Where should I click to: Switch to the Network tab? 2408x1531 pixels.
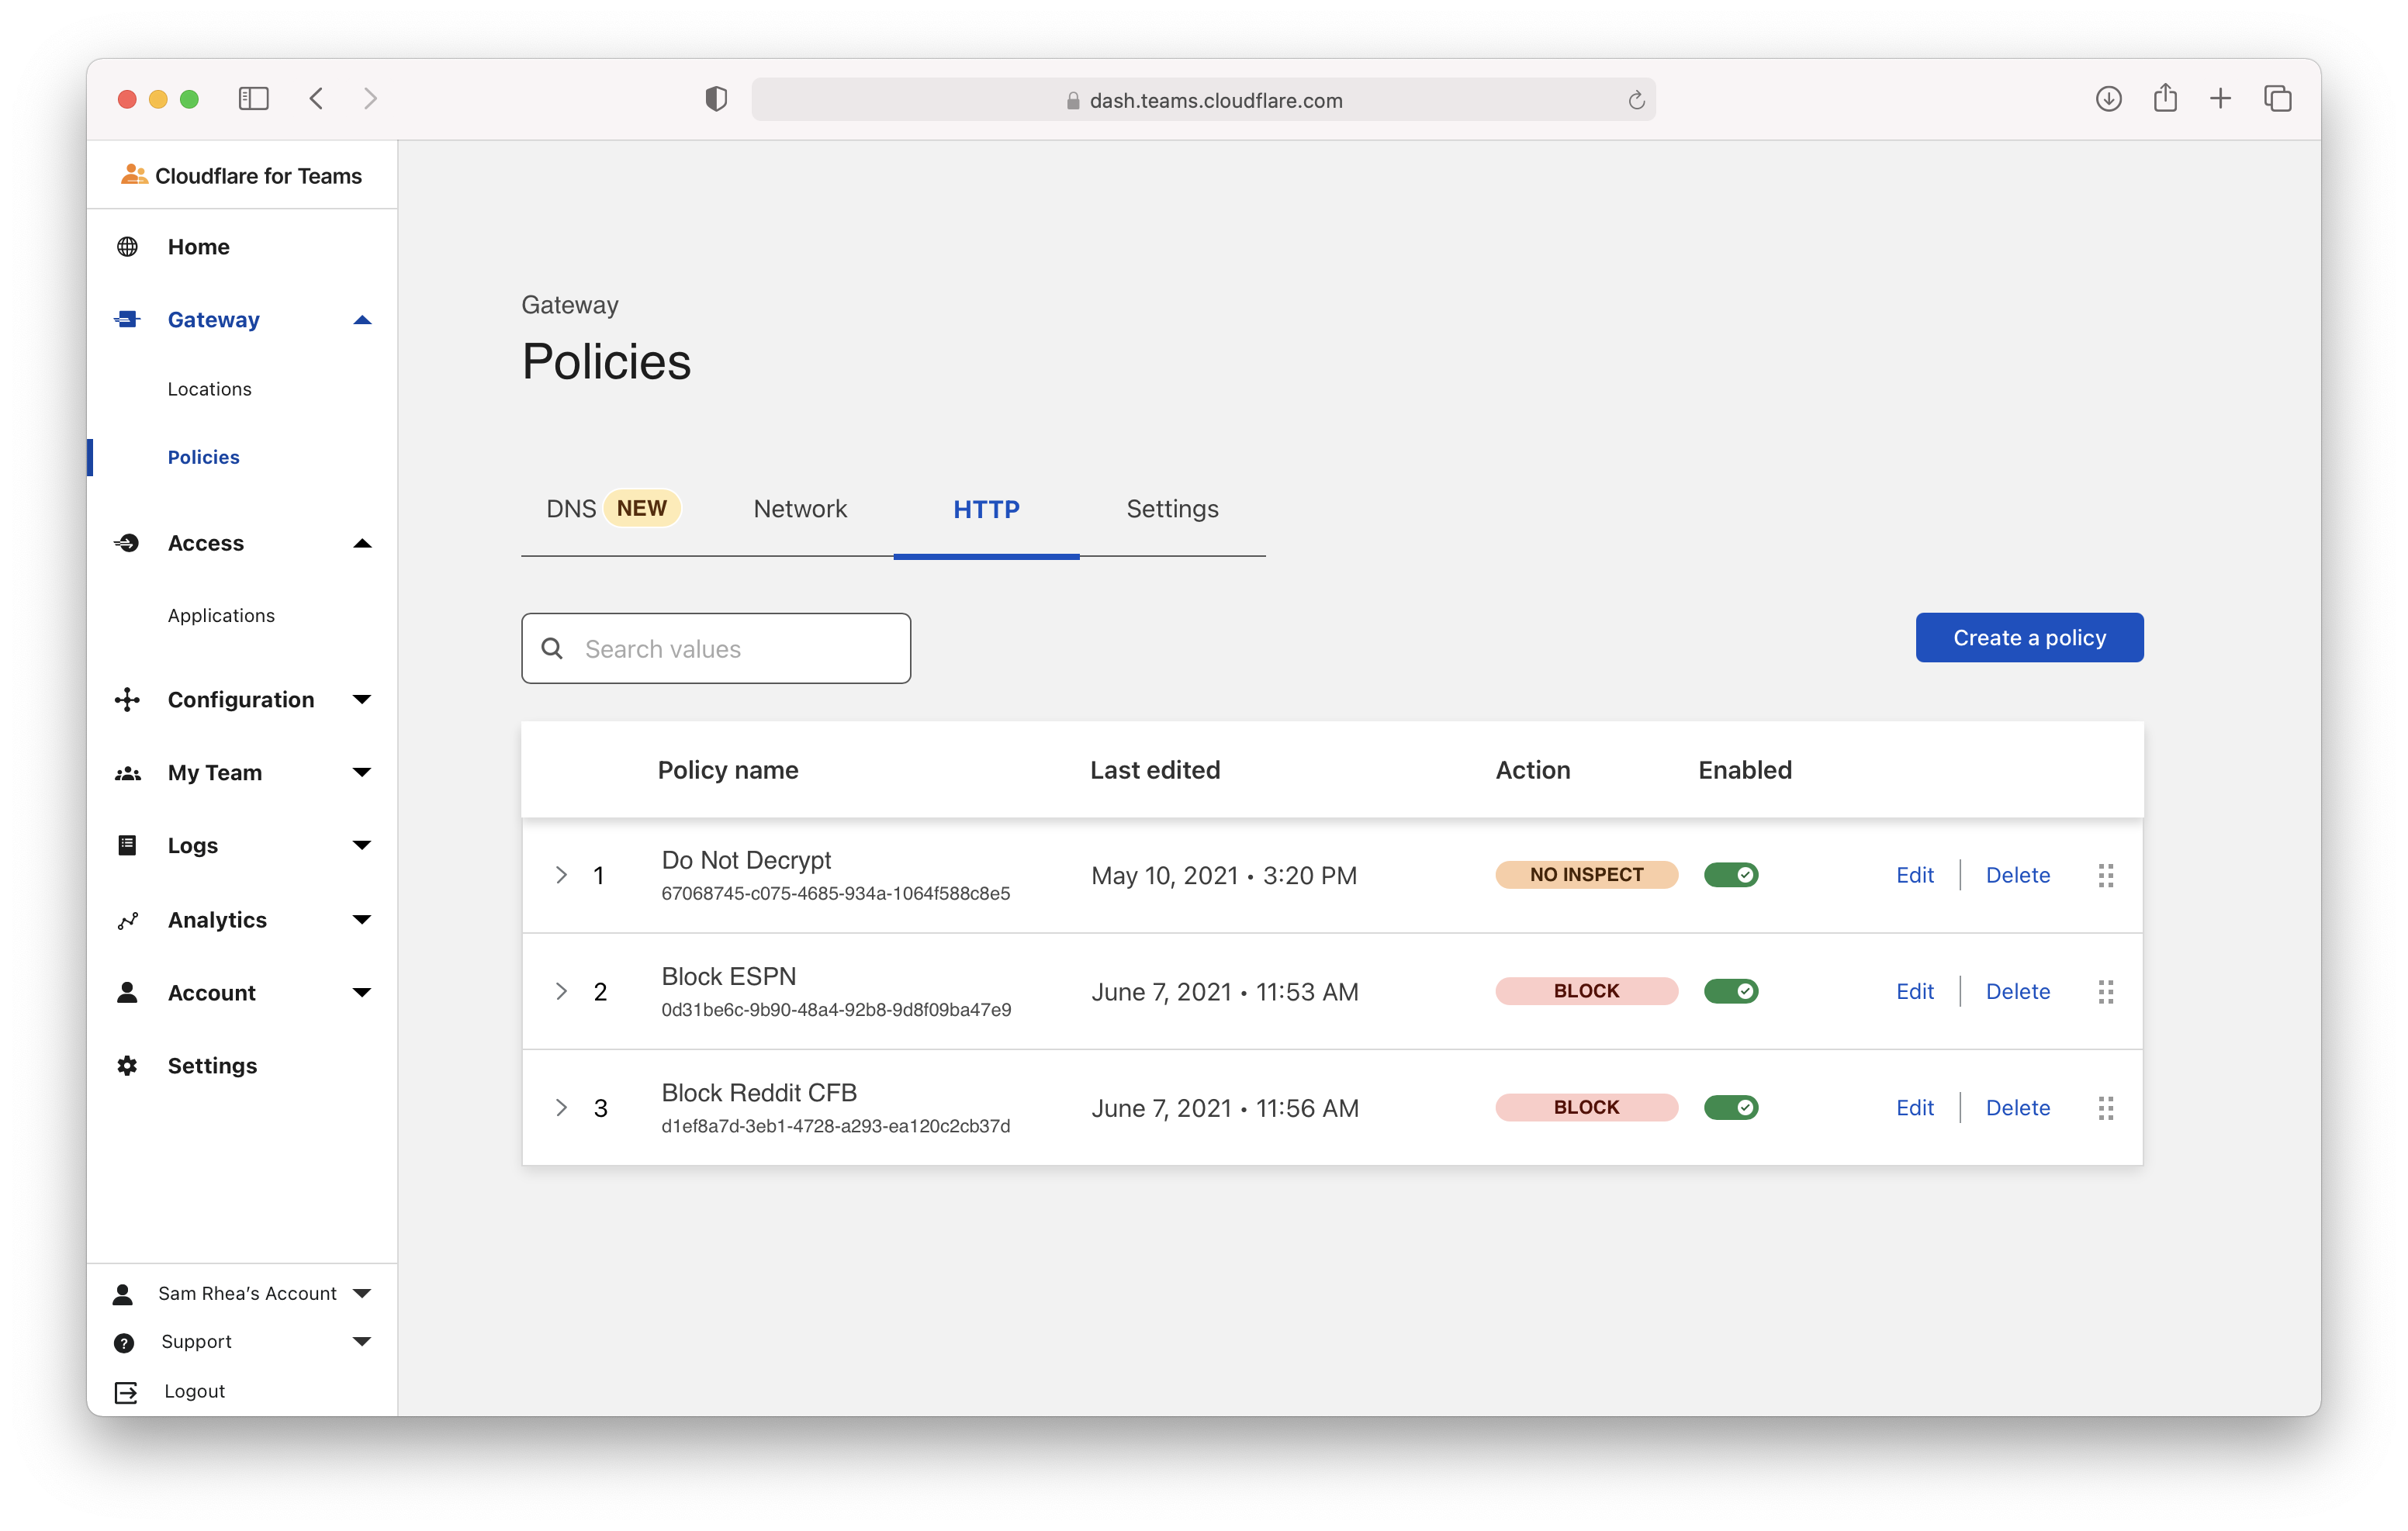click(x=800, y=509)
